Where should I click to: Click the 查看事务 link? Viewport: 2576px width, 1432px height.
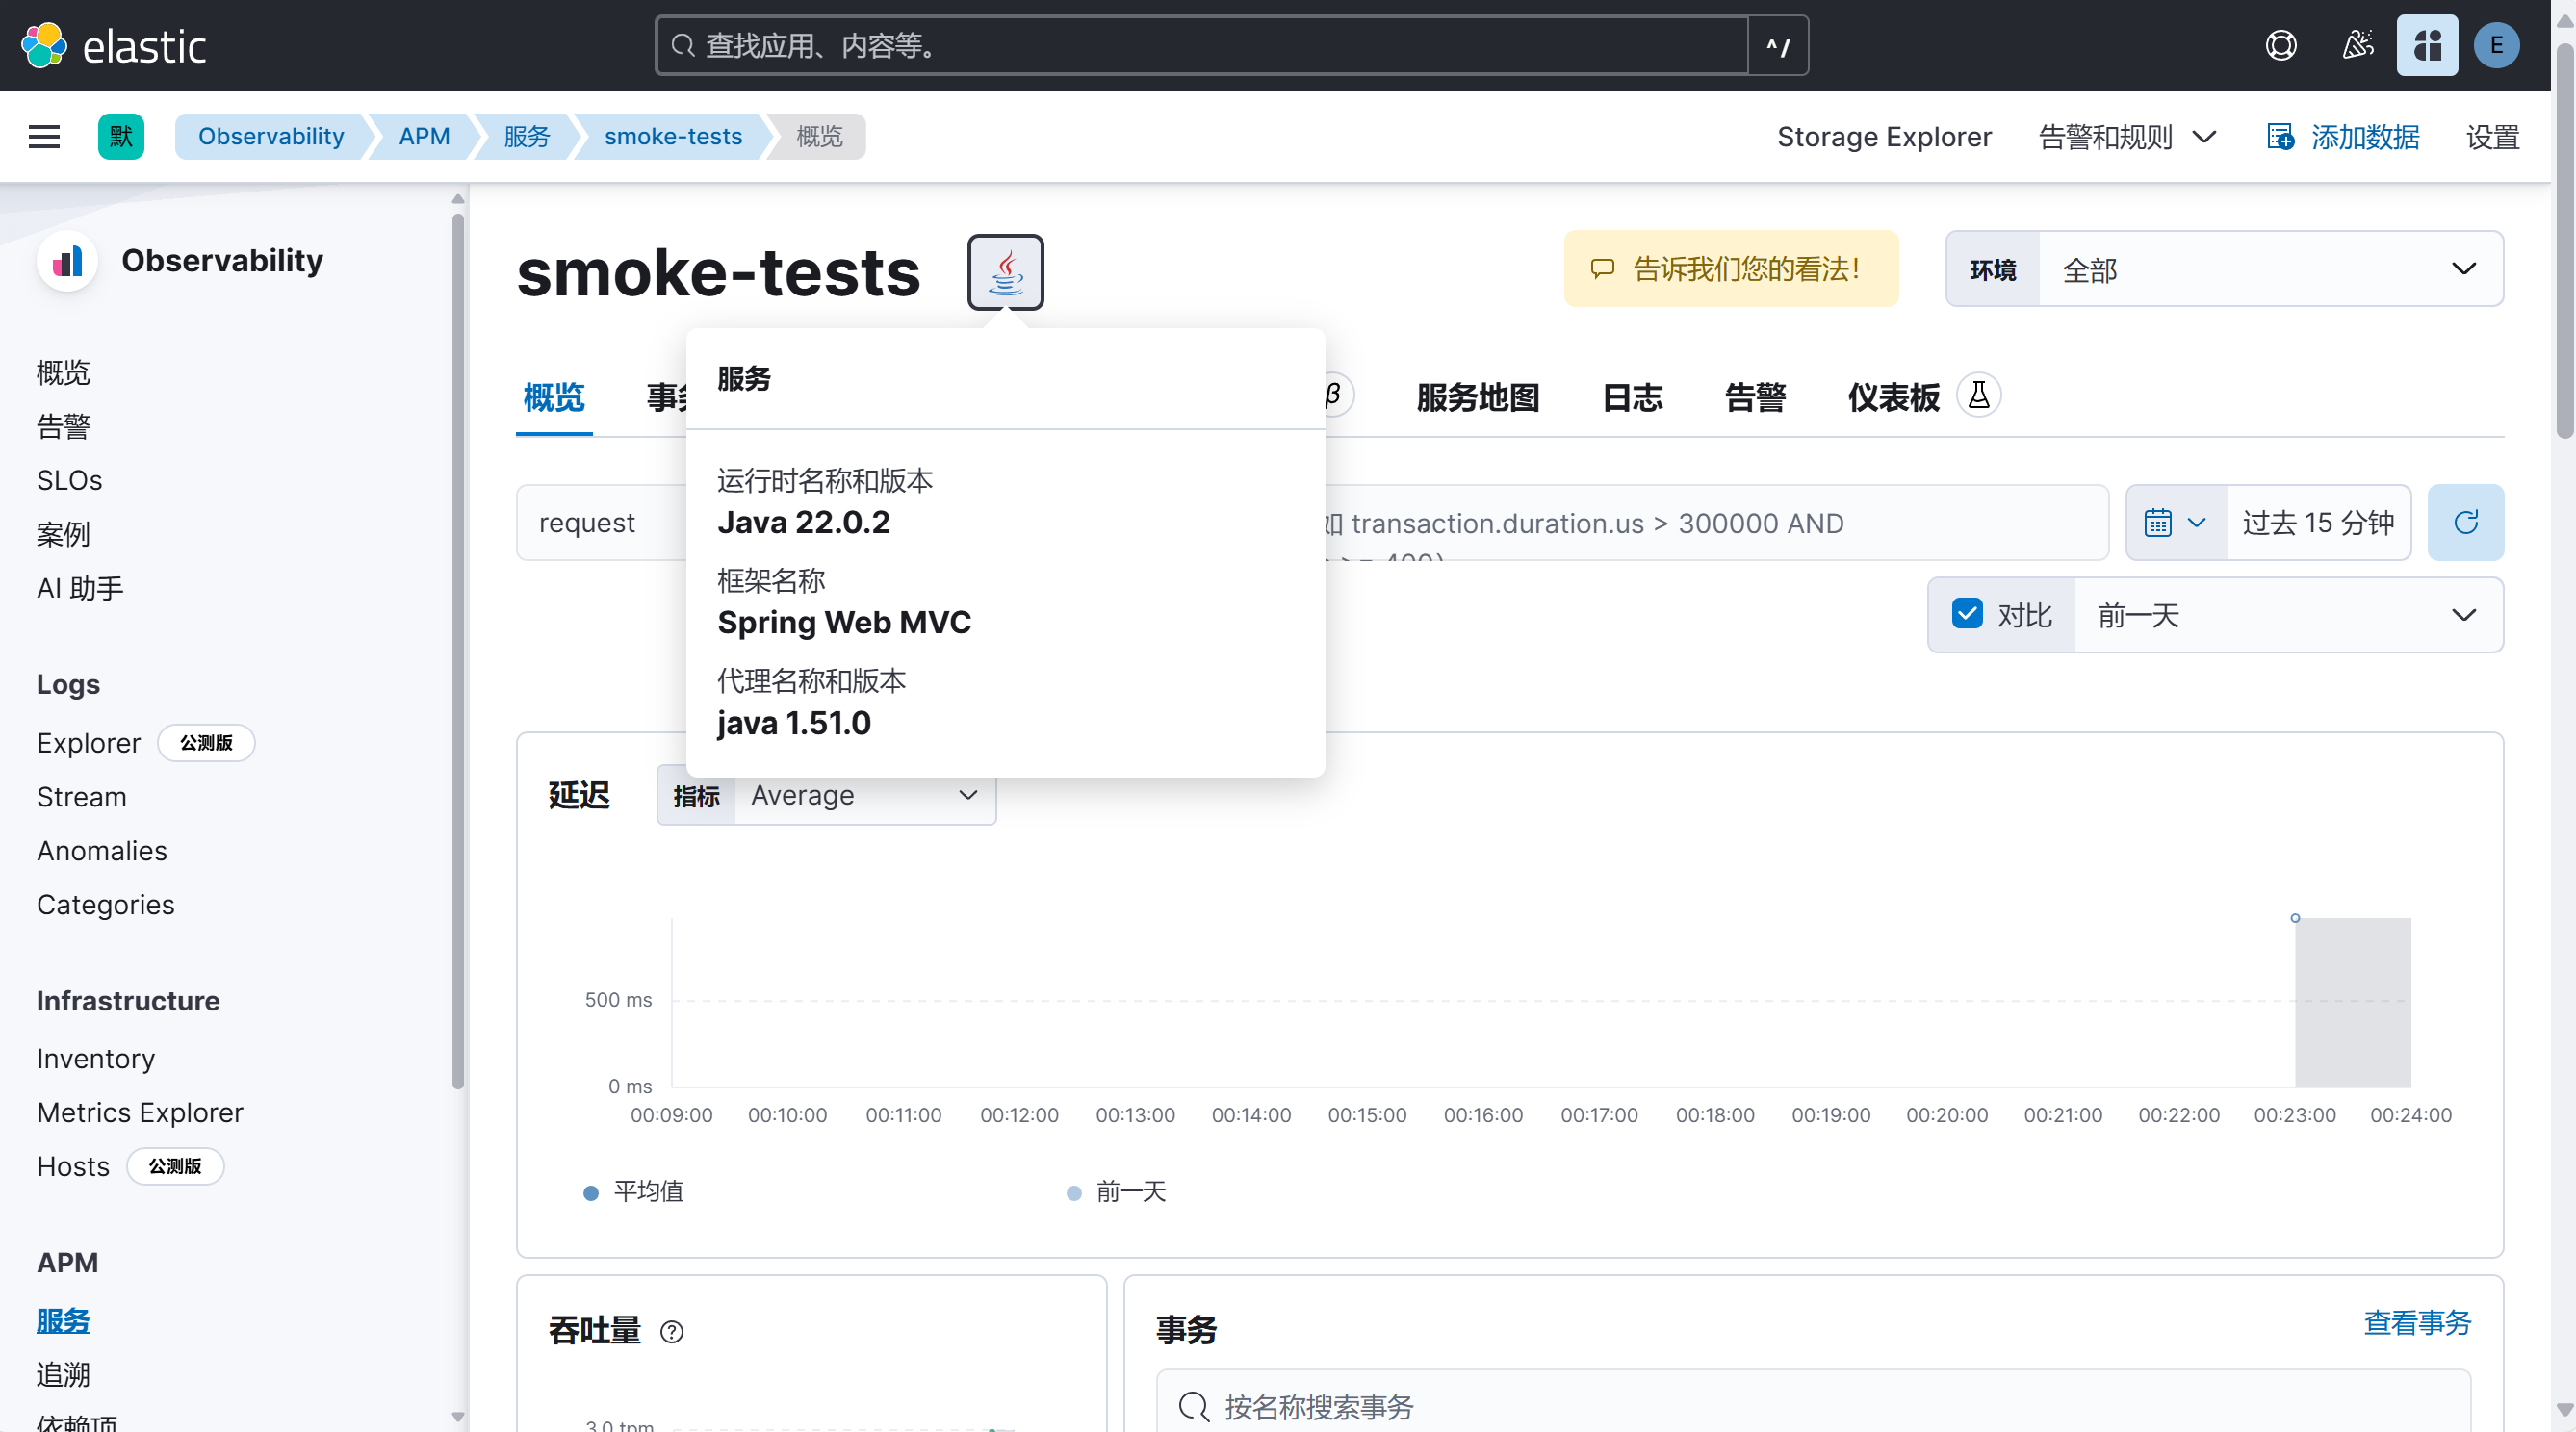(x=2416, y=1322)
